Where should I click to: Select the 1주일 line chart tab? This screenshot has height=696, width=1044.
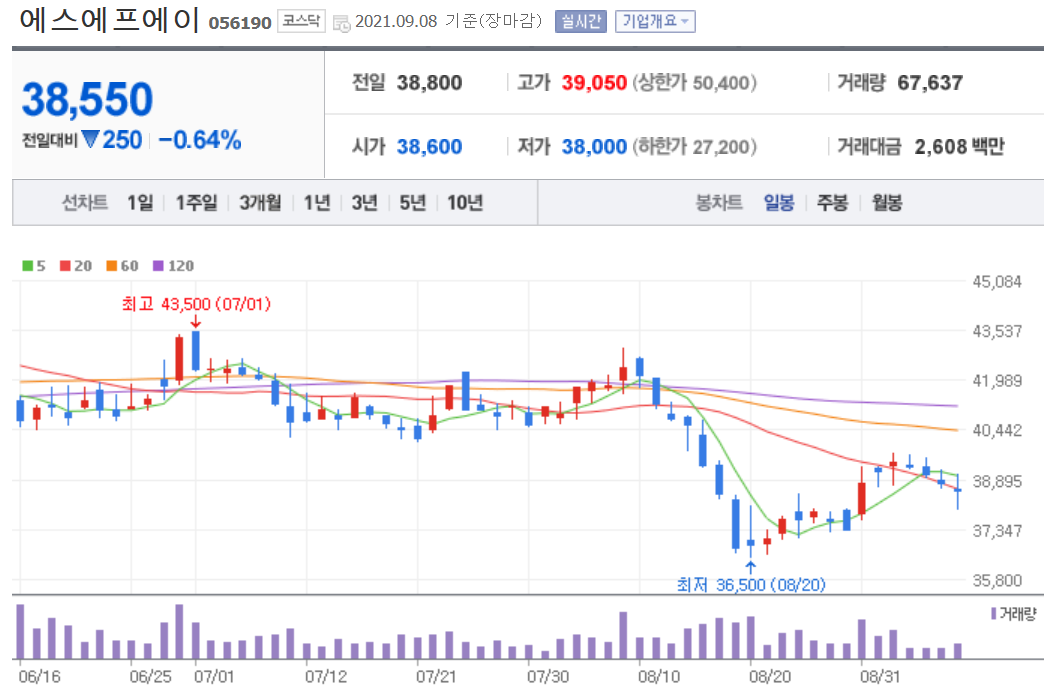coord(196,202)
